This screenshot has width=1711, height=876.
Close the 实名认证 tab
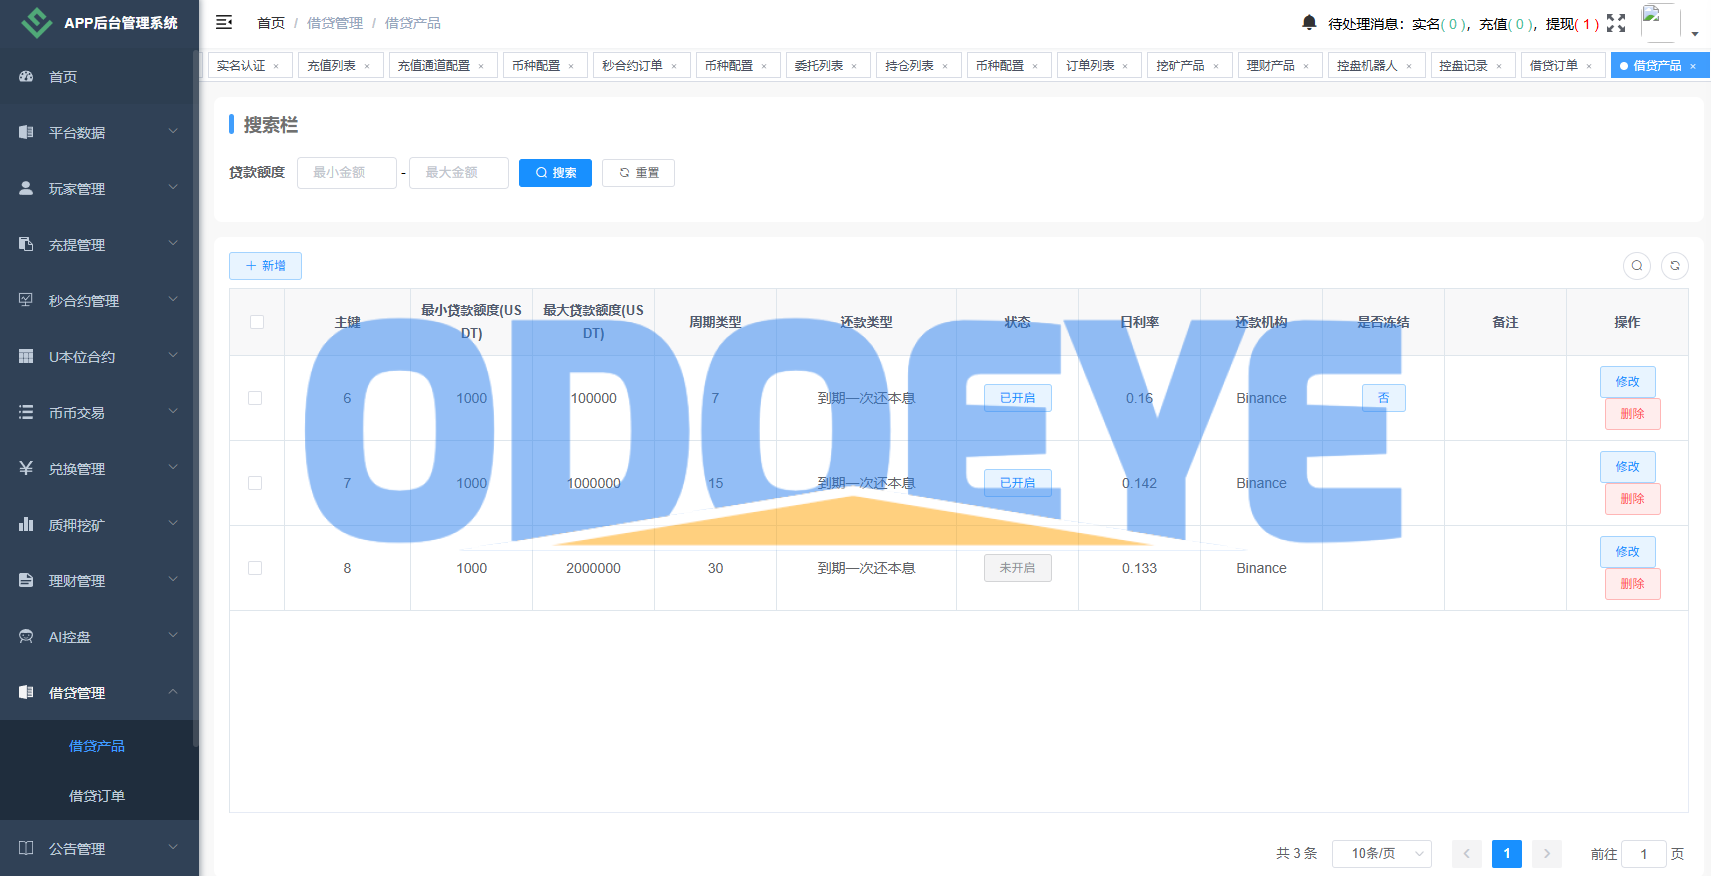point(276,66)
